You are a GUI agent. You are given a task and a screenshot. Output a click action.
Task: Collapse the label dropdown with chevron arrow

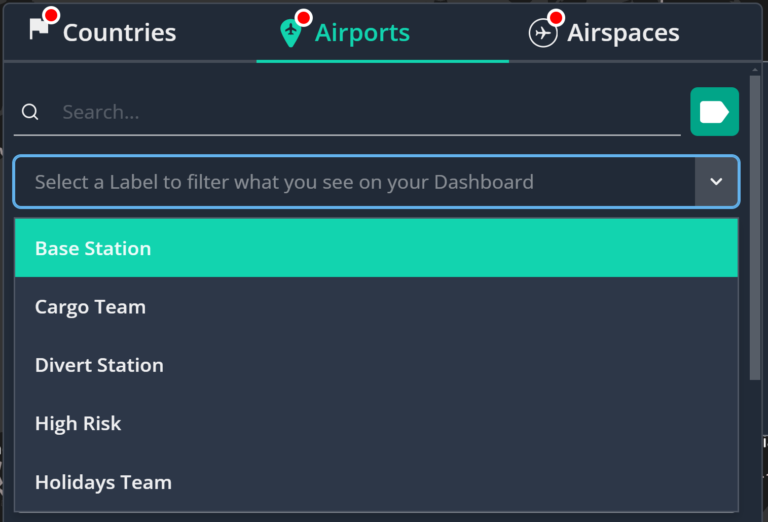point(716,182)
